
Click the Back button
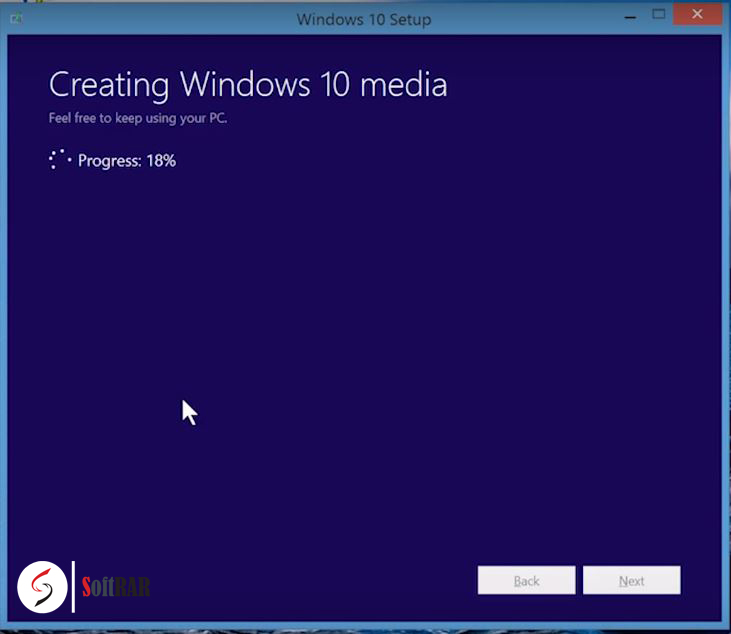coord(526,580)
